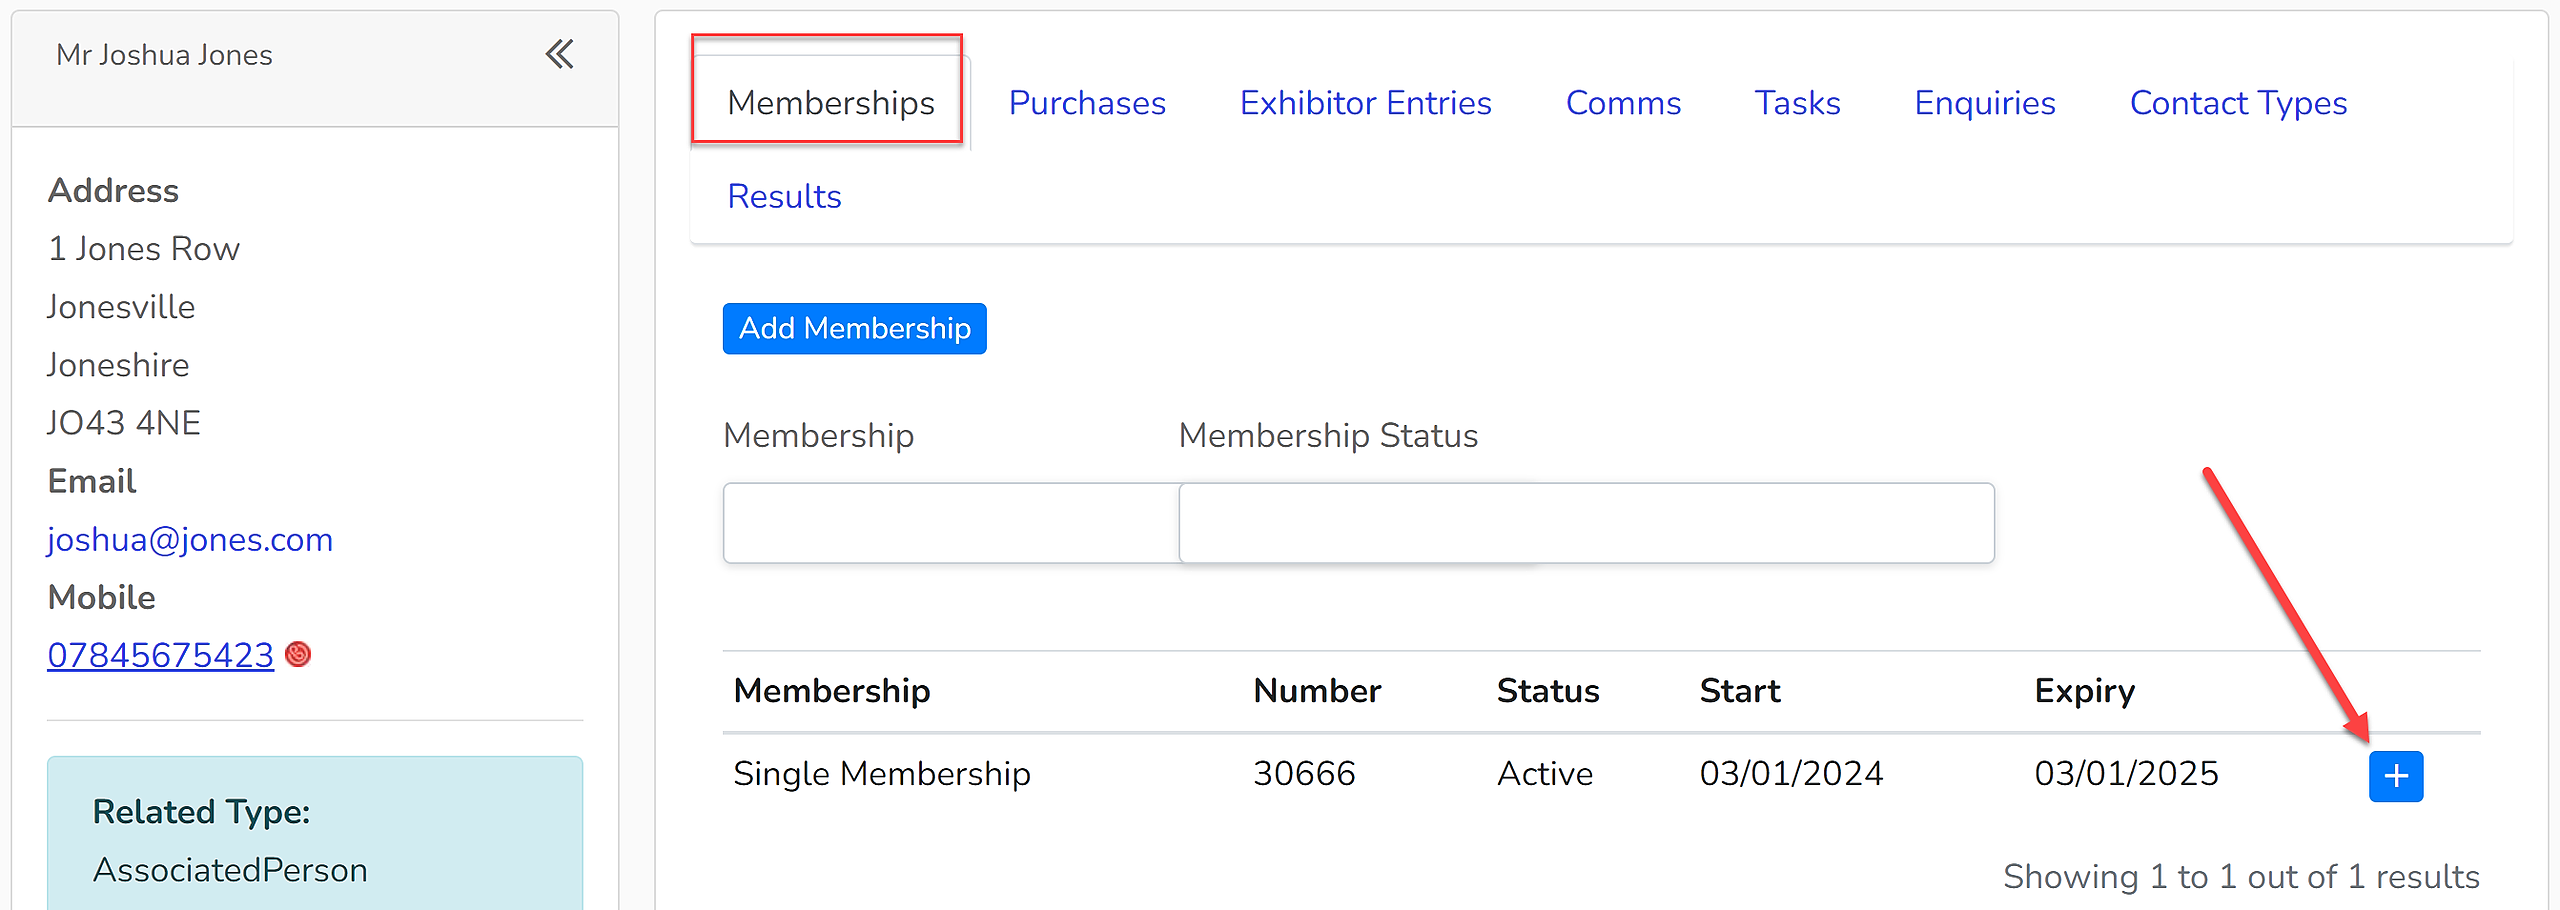The image size is (2560, 910).
Task: View the Enquiries tab
Action: (x=1984, y=103)
